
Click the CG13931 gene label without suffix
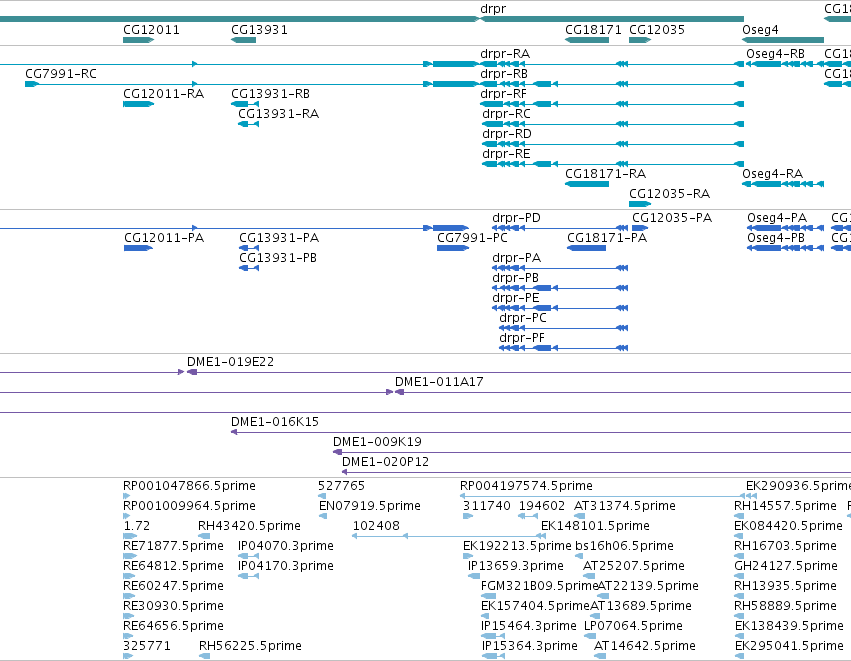point(259,30)
